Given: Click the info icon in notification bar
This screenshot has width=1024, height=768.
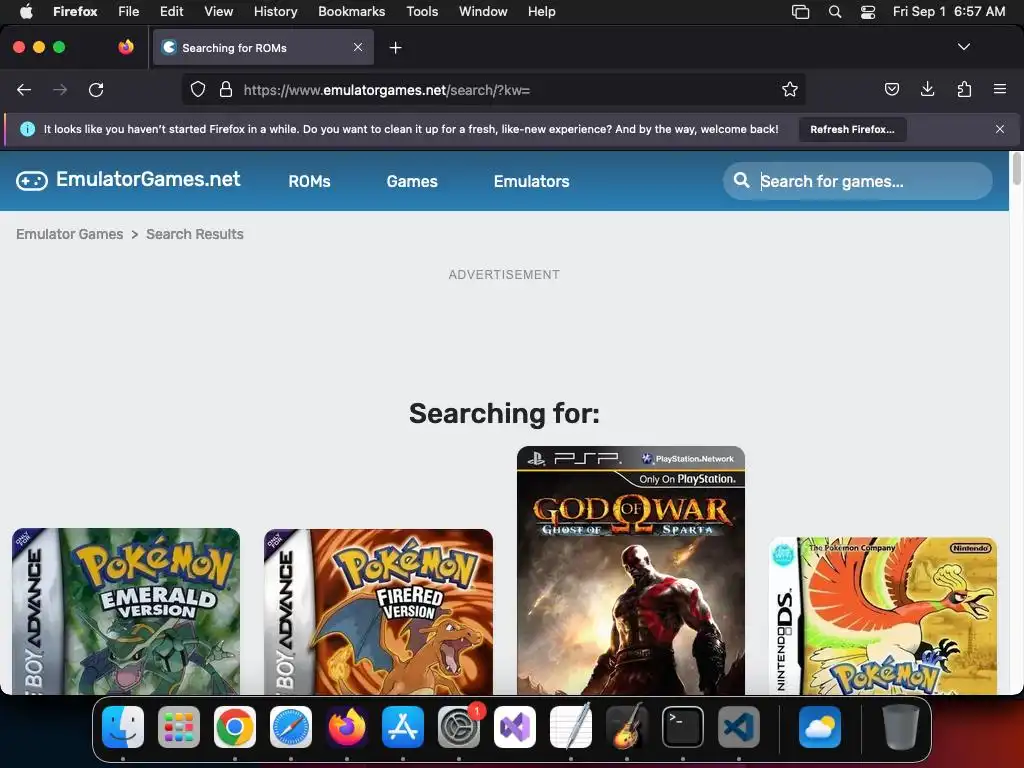Looking at the screenshot, I should click(27, 129).
